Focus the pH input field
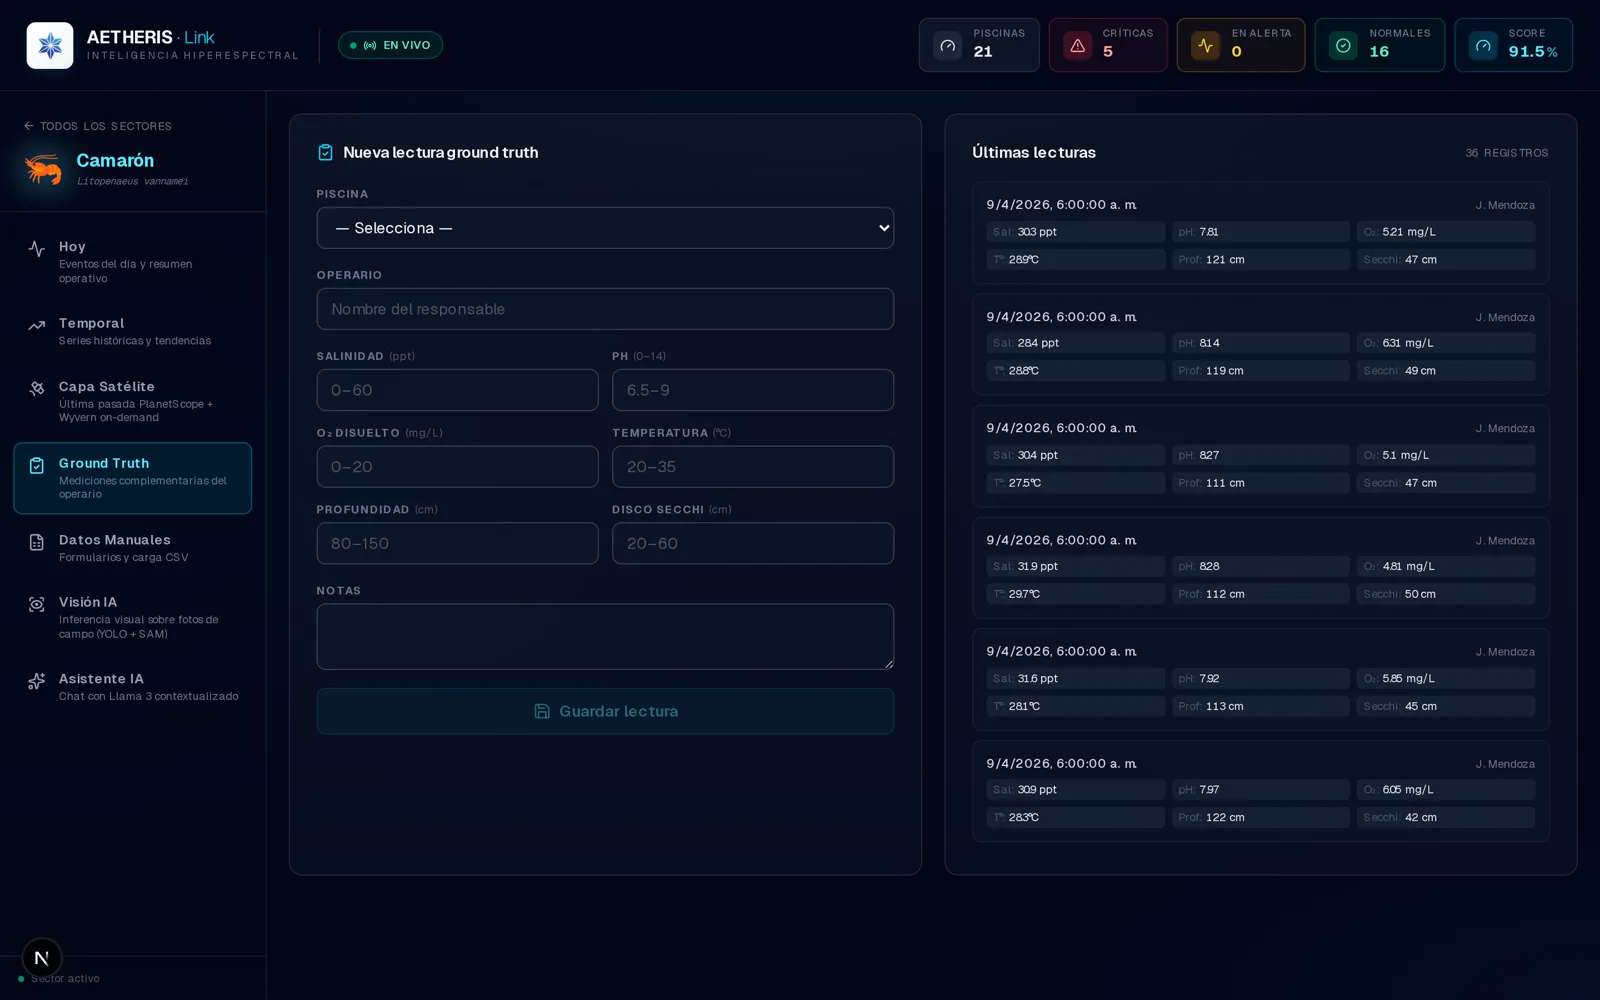This screenshot has height=1000, width=1600. click(x=753, y=390)
